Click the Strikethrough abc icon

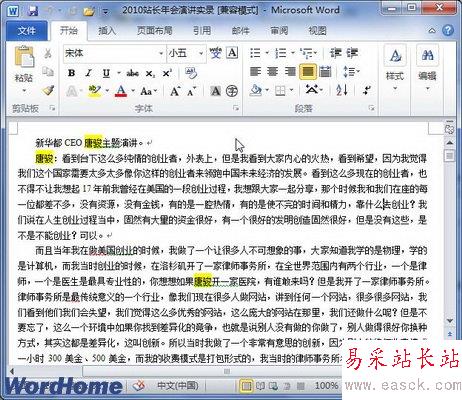click(x=132, y=73)
